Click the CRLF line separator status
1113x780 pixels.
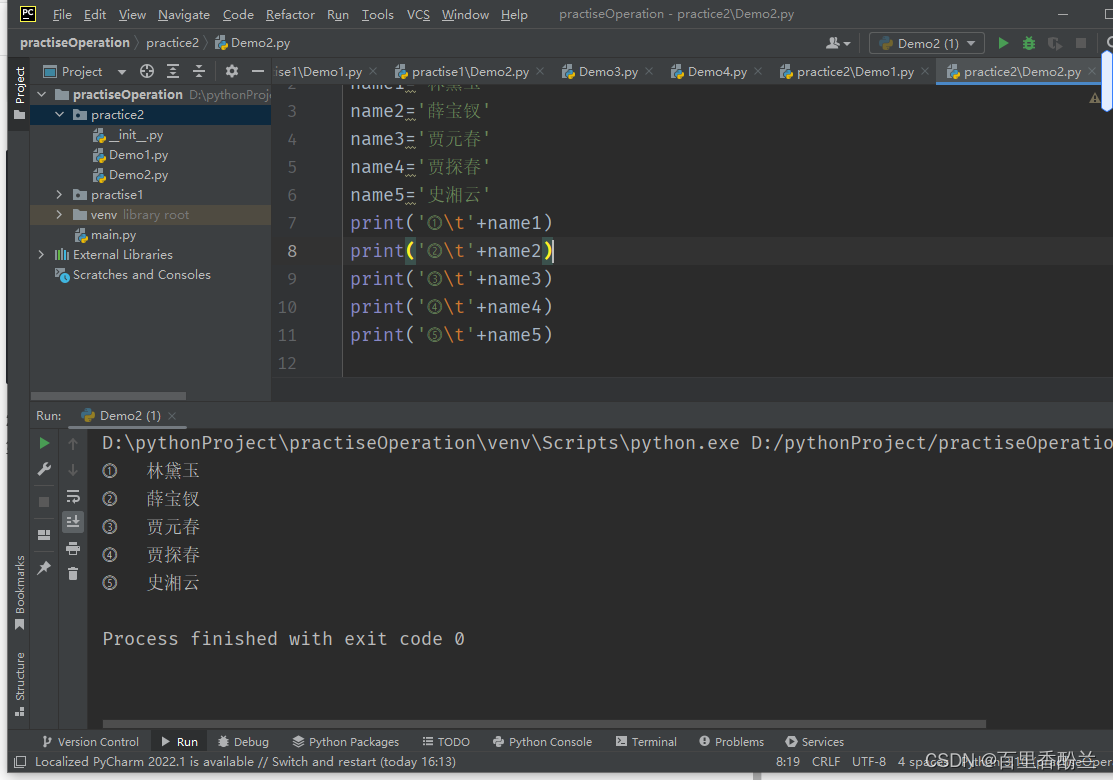[x=826, y=762]
